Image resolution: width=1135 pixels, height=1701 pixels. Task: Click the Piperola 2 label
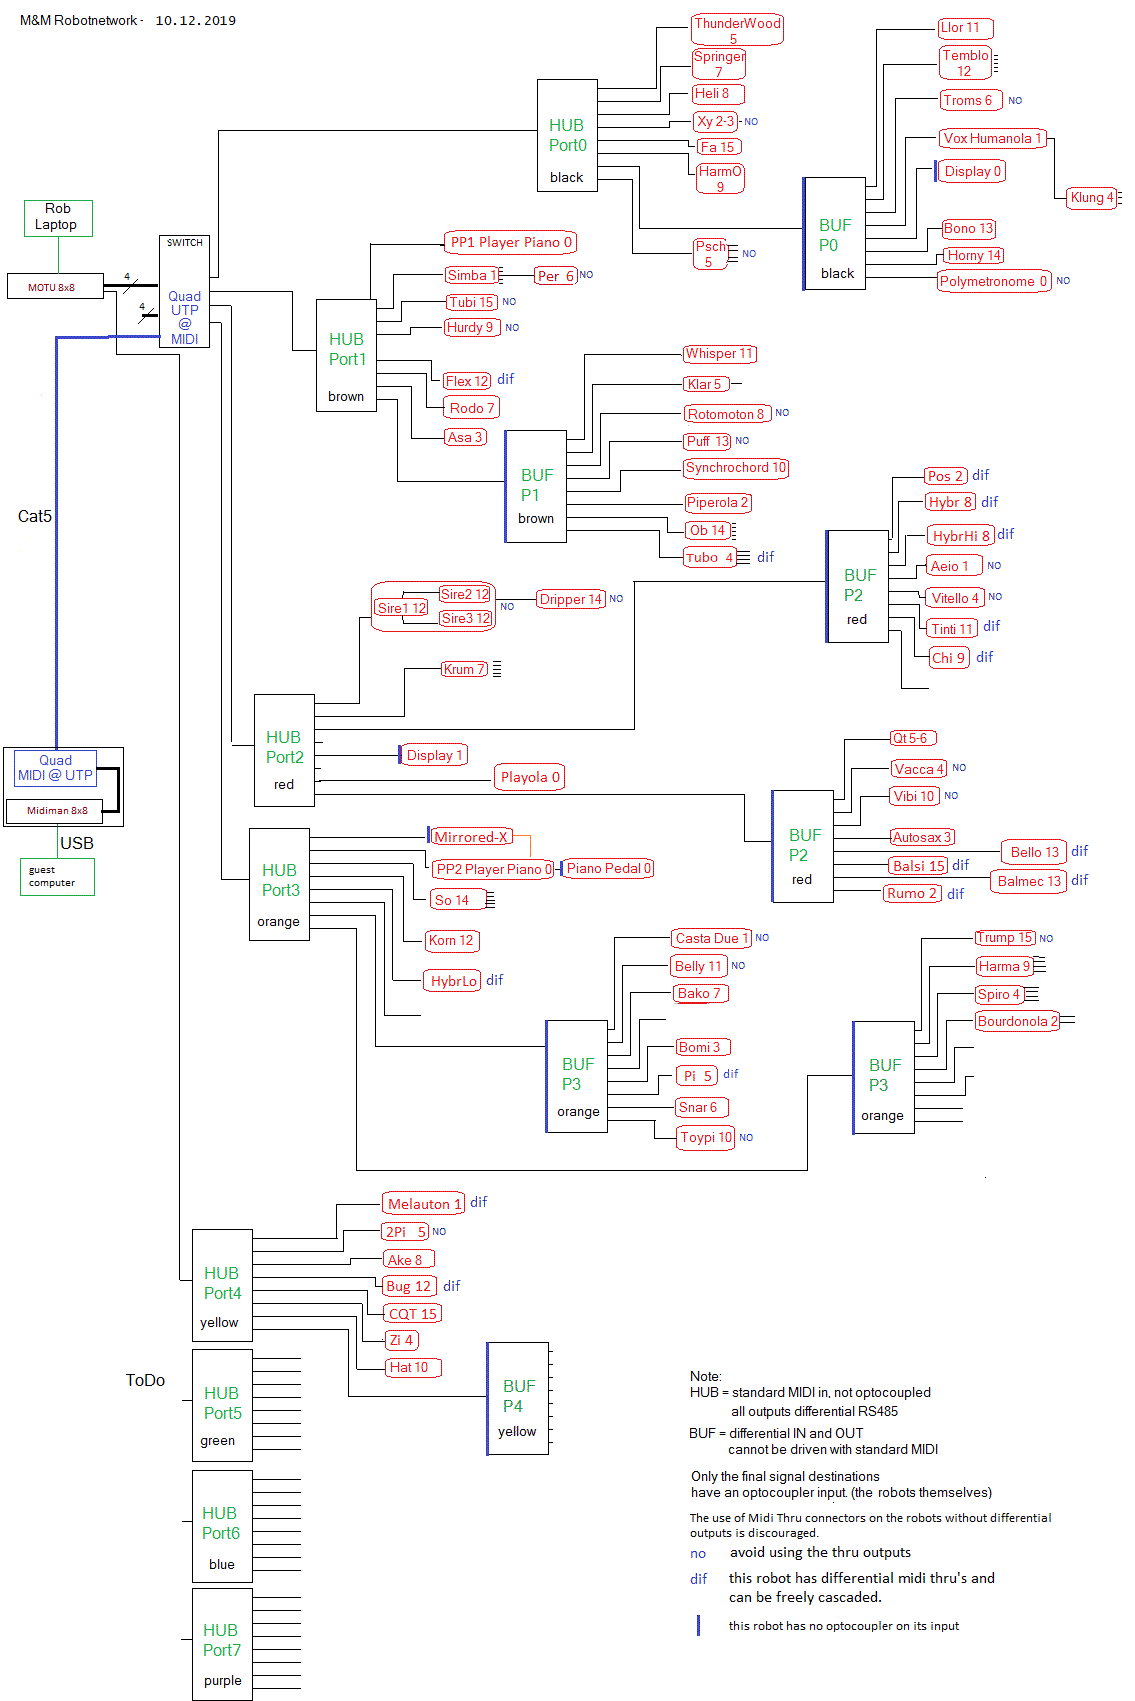717,503
